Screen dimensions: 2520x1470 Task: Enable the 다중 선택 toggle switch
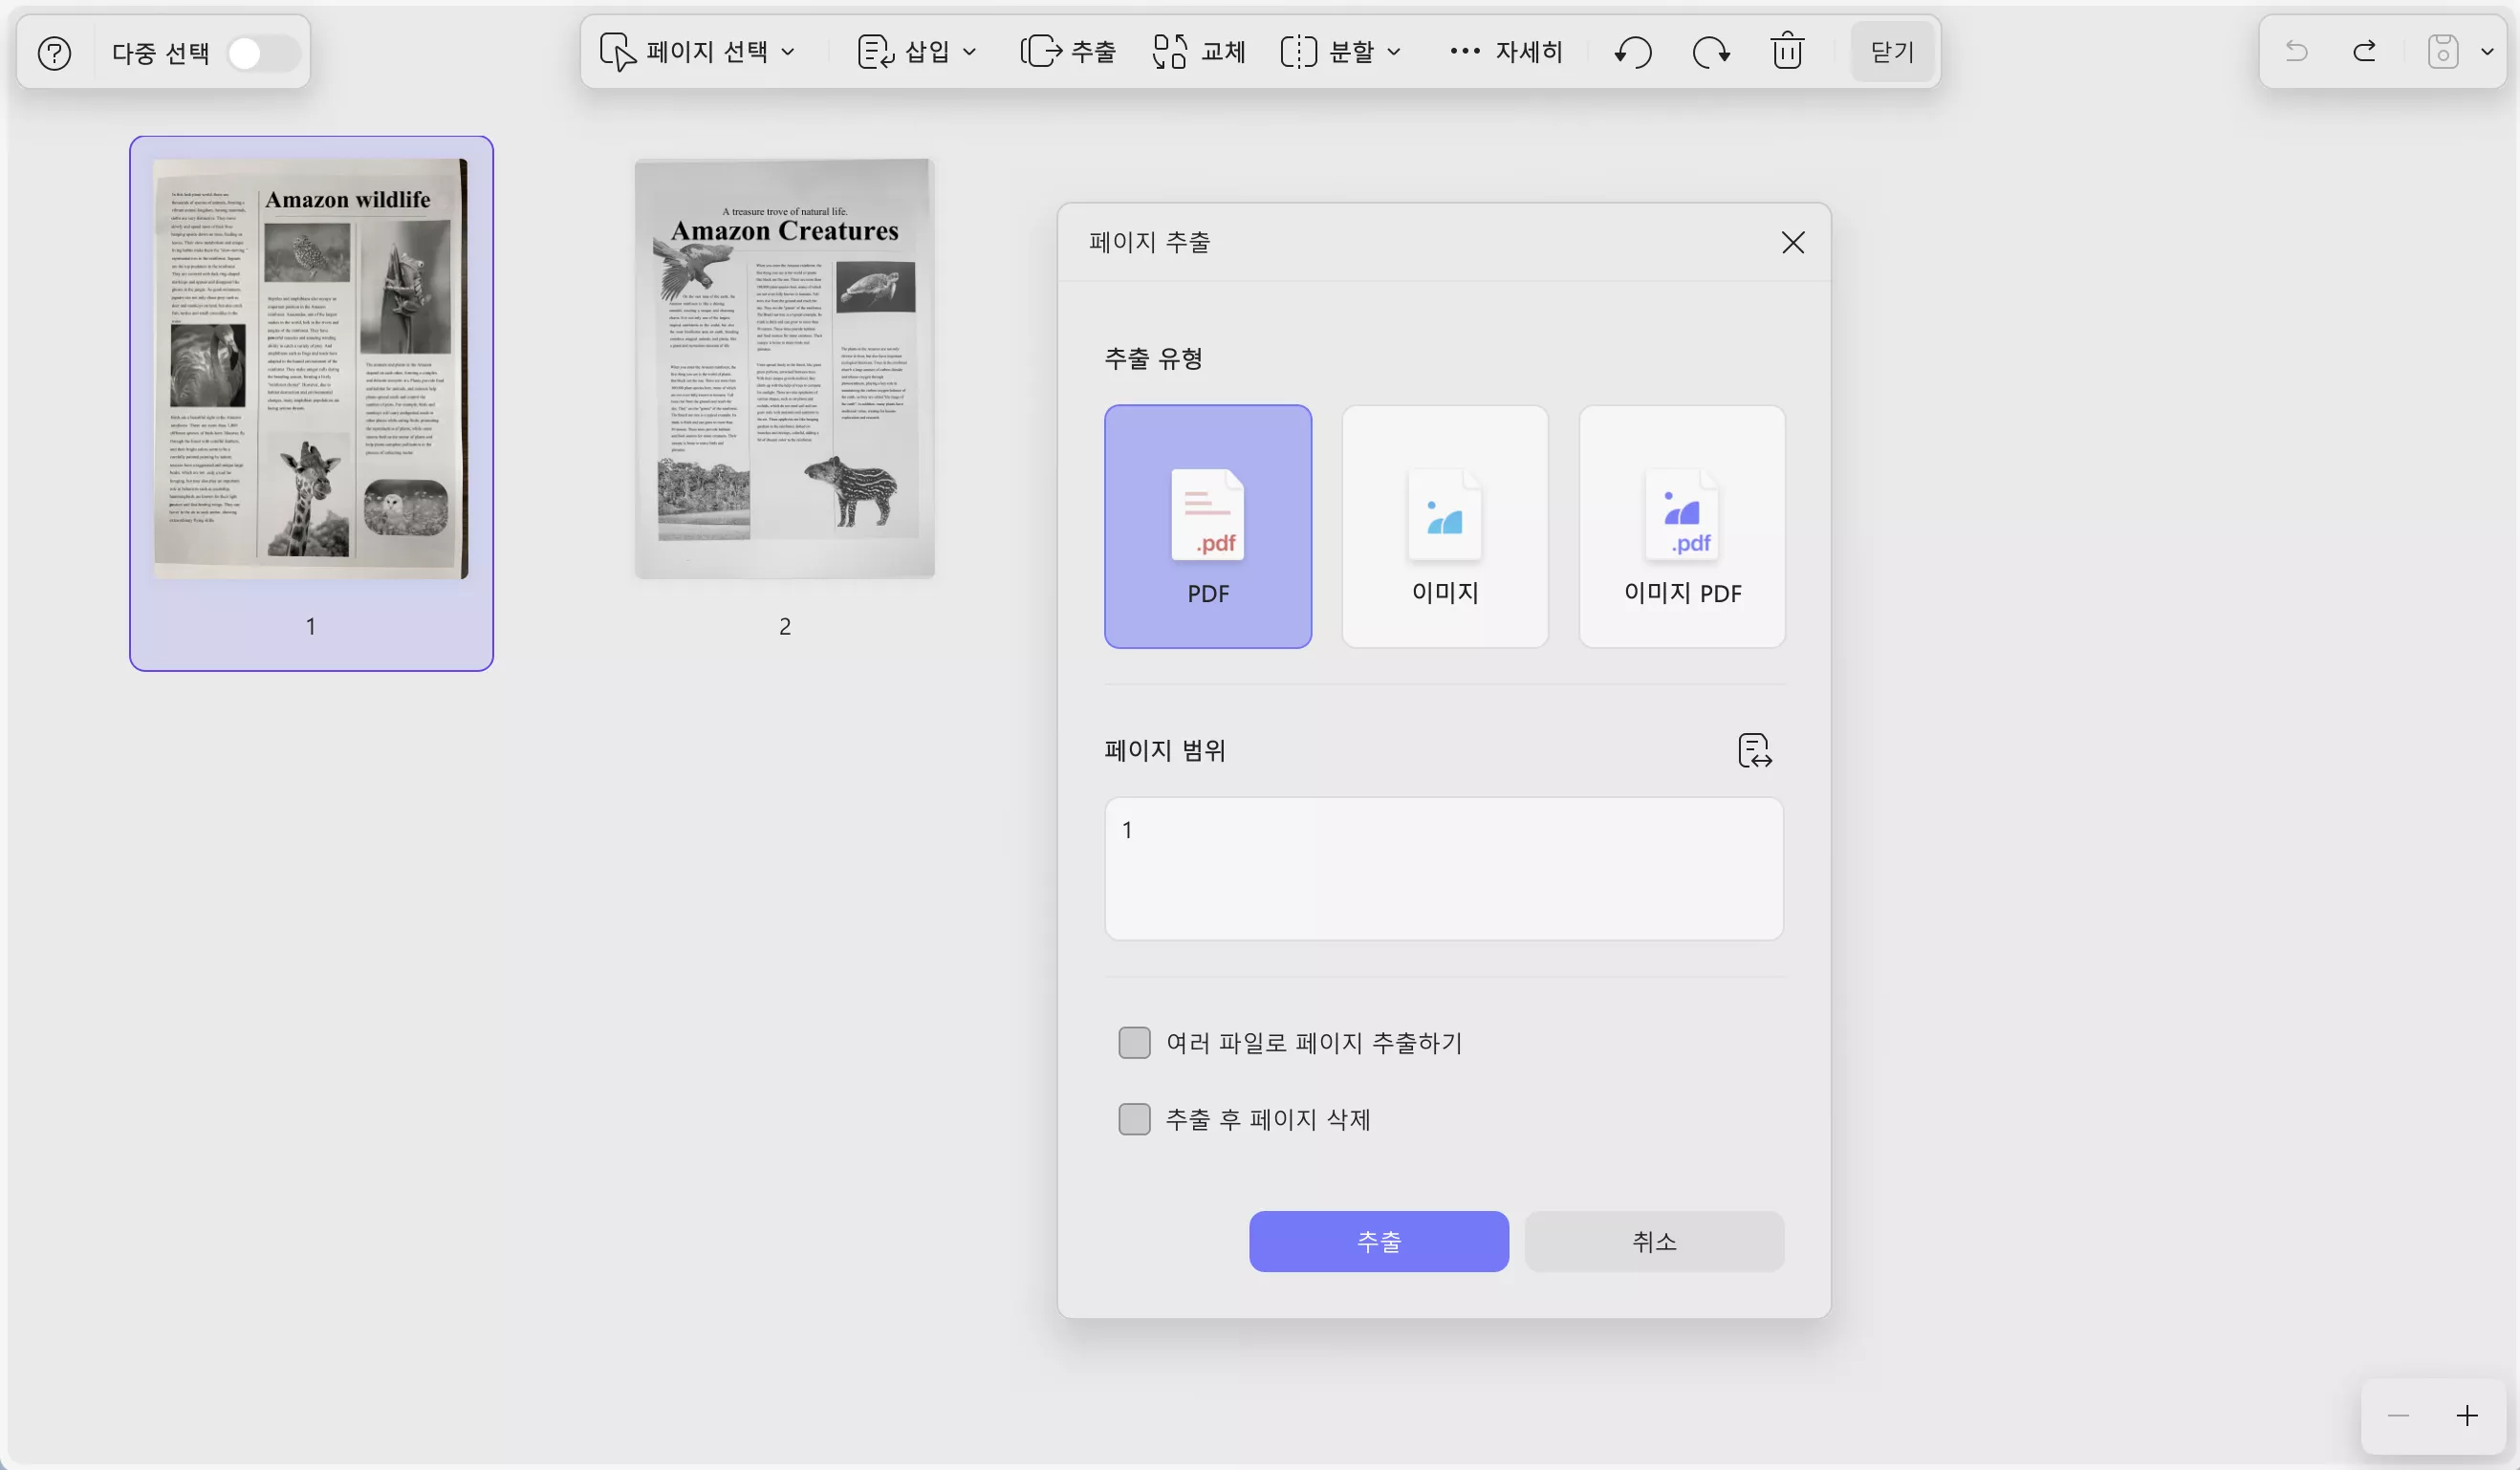263,52
